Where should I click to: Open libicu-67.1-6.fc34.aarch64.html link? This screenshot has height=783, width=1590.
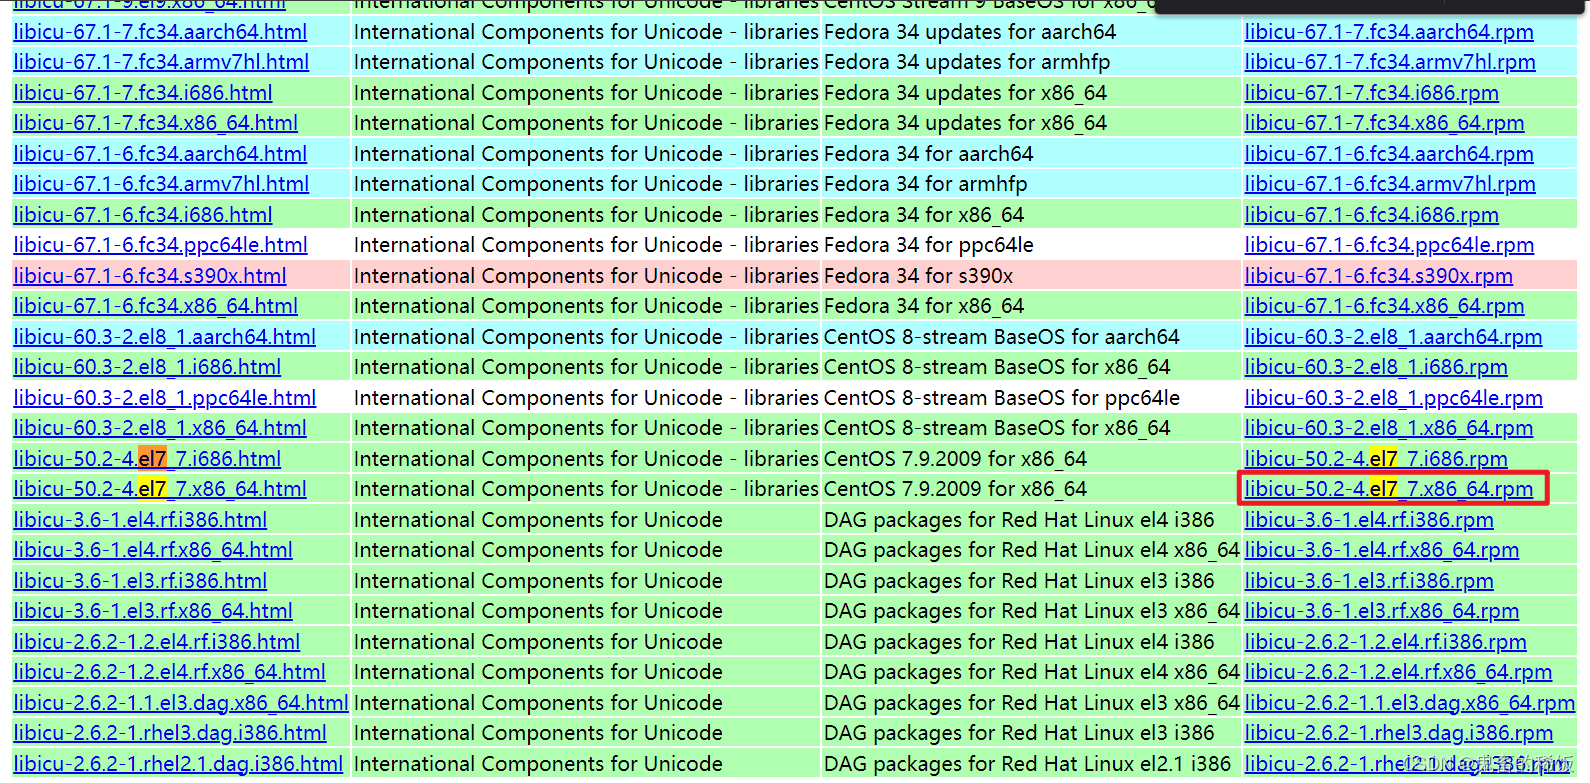point(160,154)
